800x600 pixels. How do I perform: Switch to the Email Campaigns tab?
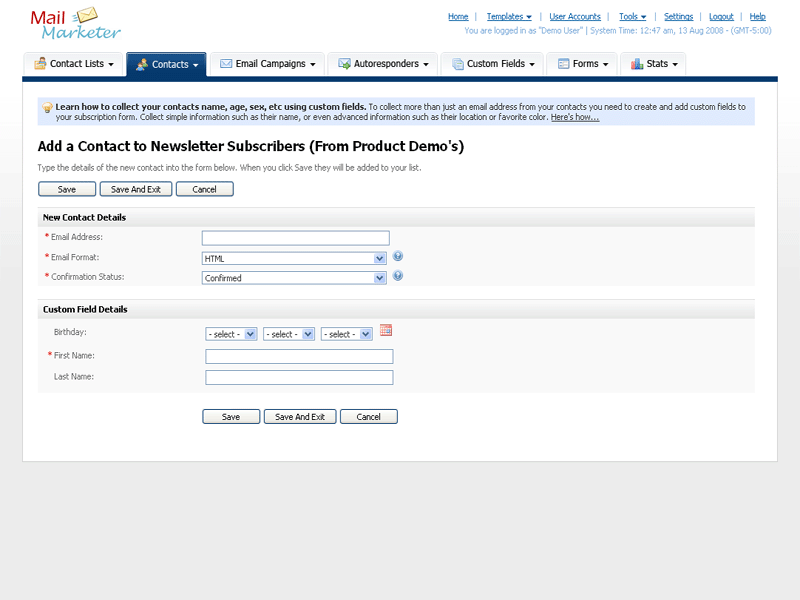(267, 64)
